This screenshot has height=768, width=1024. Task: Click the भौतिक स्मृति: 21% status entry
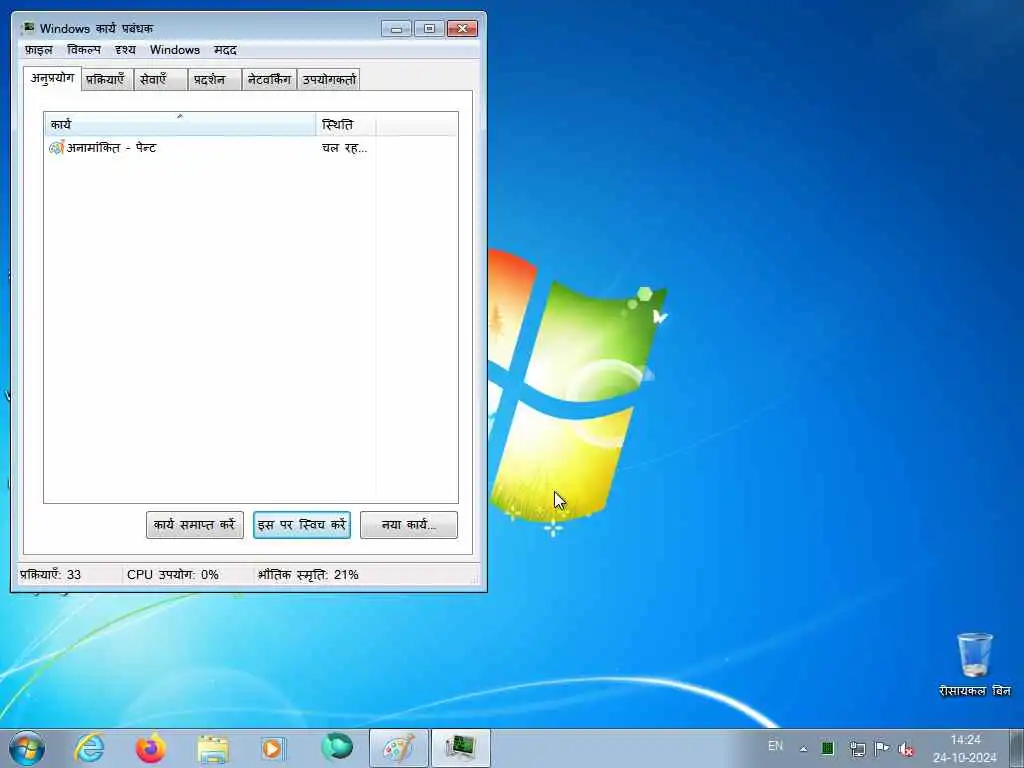(x=308, y=575)
